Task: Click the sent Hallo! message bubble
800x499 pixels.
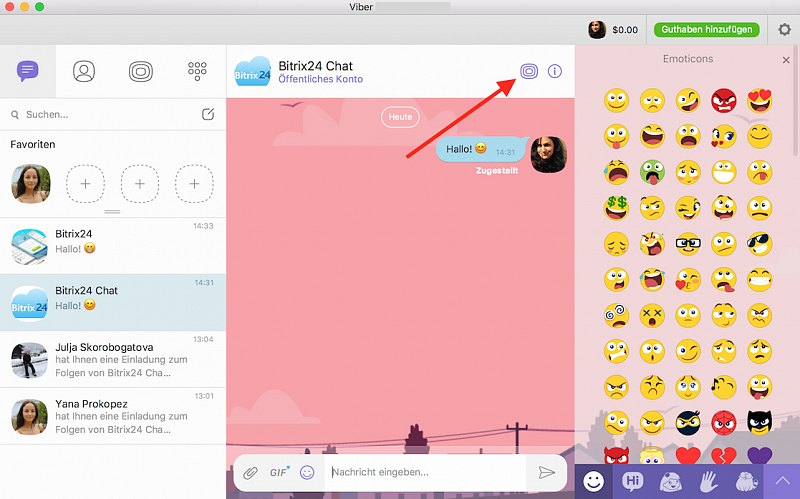Action: pyautogui.click(x=481, y=149)
